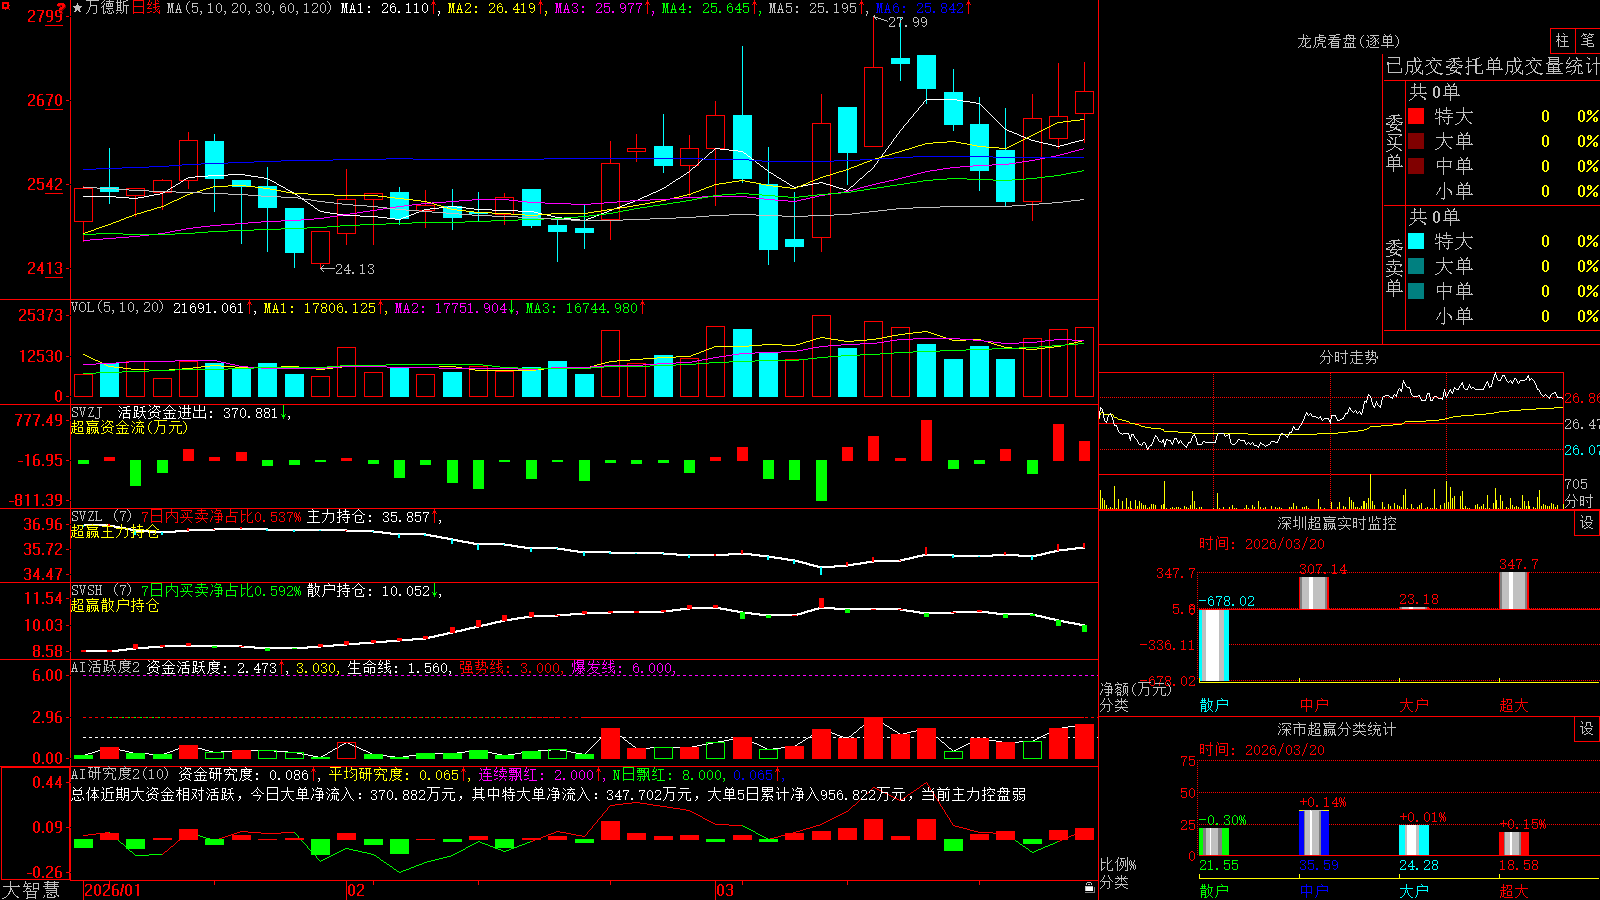
Task: Click the intraday mini chart in 分时走势
Action: click(1332, 440)
